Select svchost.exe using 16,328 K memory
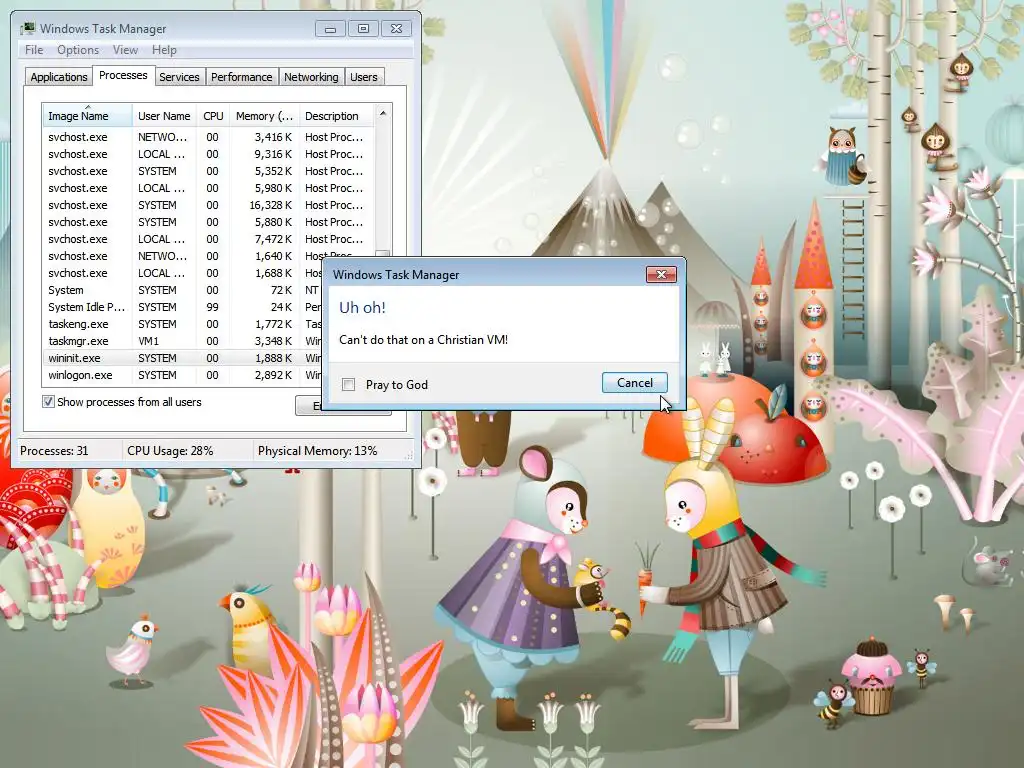 pyautogui.click(x=209, y=205)
